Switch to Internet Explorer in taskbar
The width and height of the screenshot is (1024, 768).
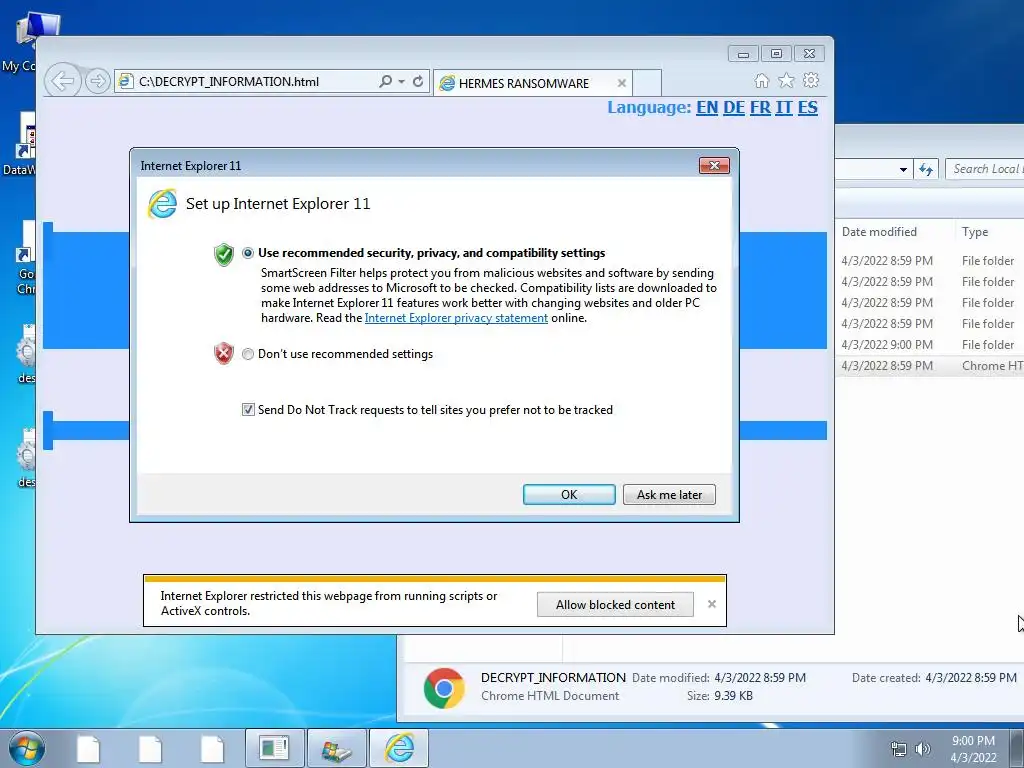click(x=399, y=748)
